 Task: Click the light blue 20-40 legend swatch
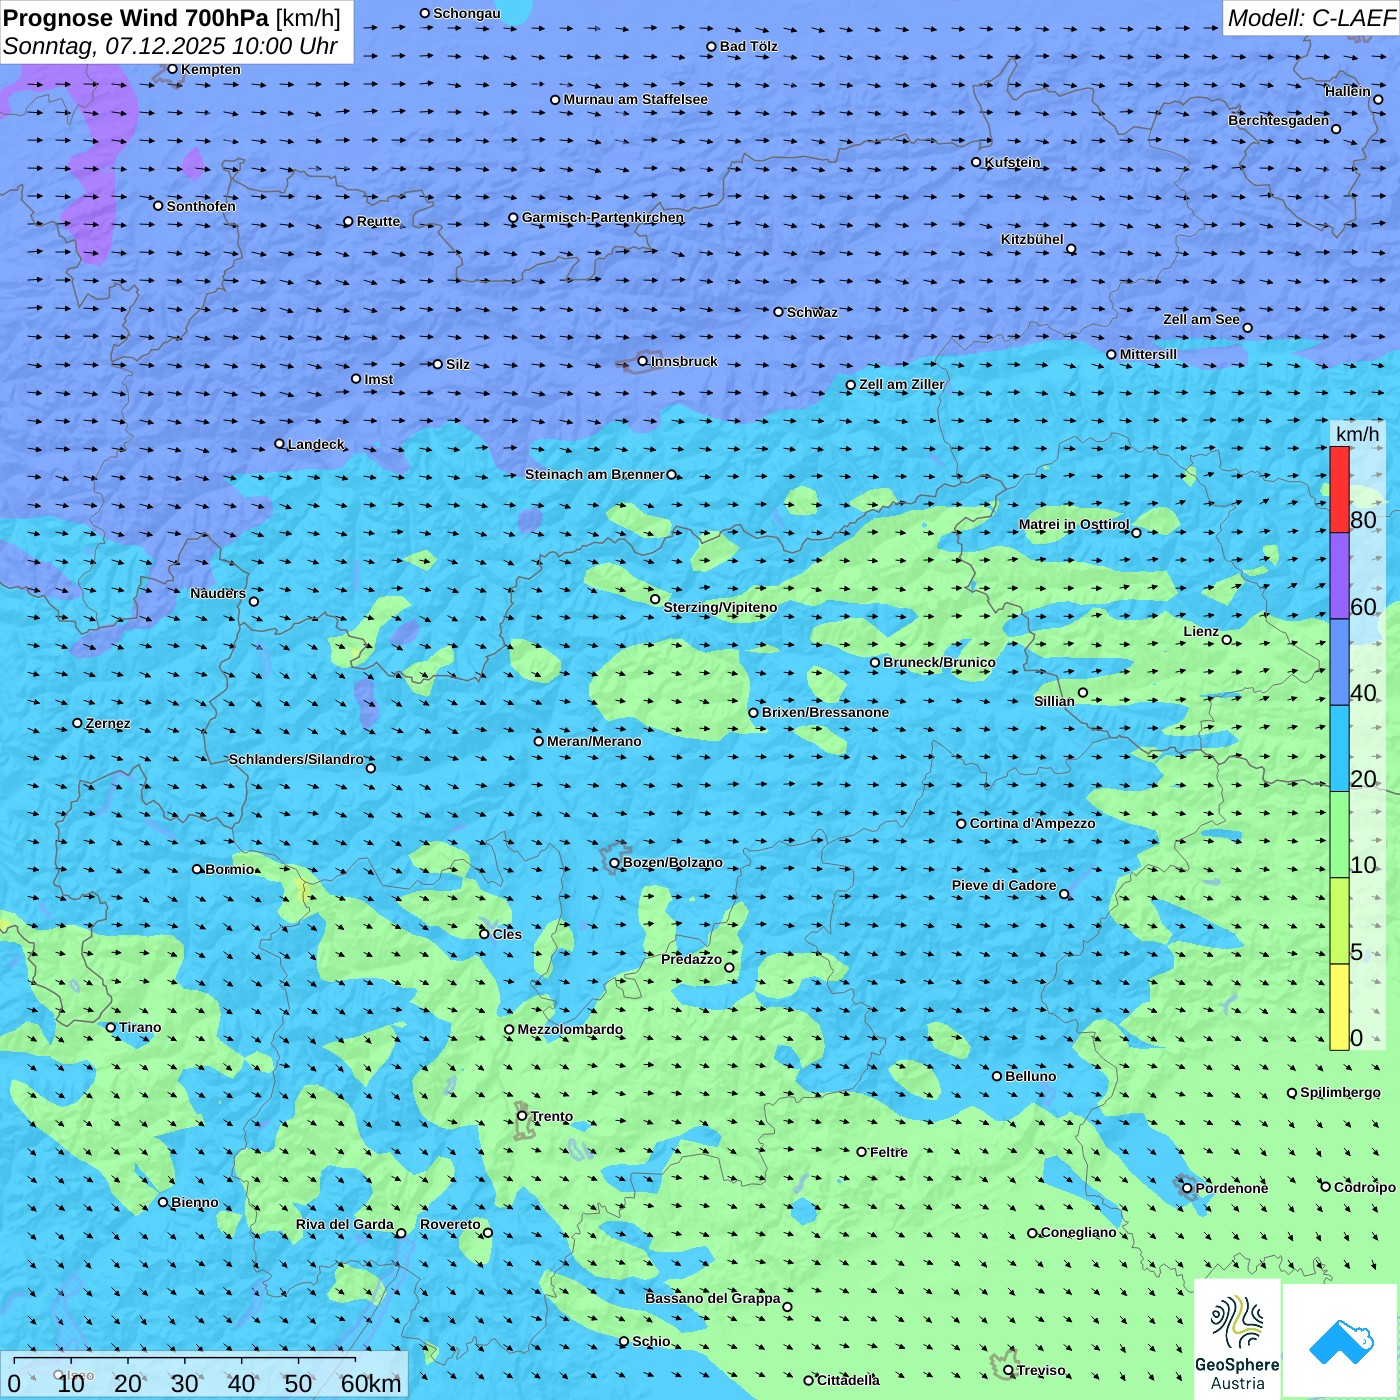point(1339,748)
